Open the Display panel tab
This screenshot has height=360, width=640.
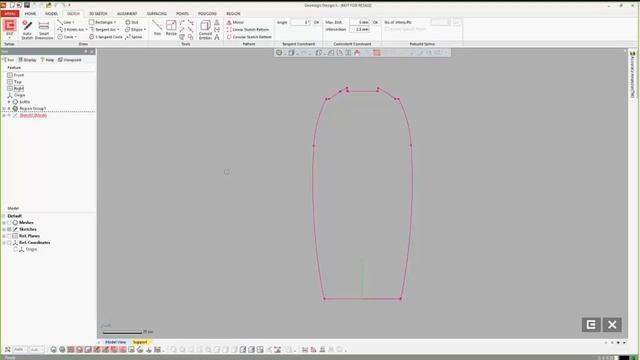(27, 60)
